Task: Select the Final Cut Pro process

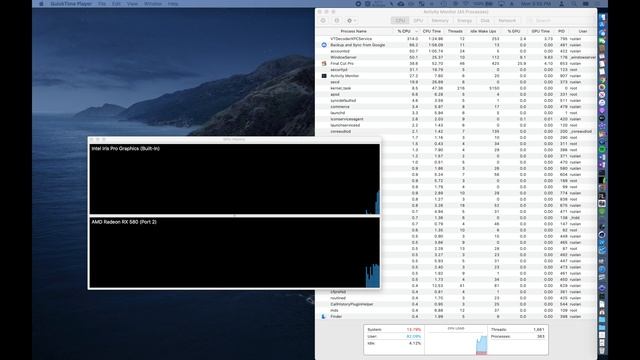Action: point(456,63)
